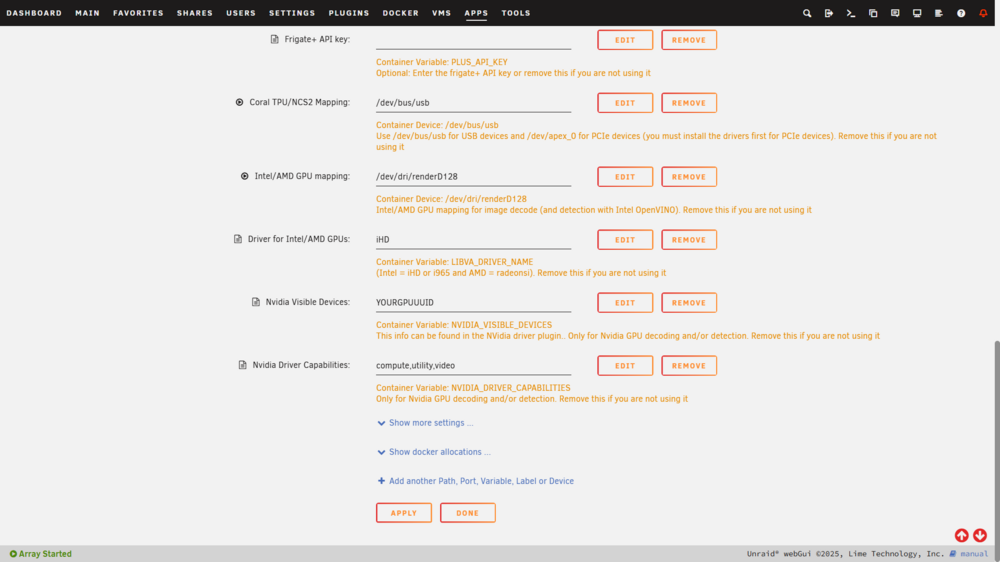
Task: Click the Container Variable: NVIDIA_DRIVER_CAPABILITIES text
Action: (x=473, y=388)
